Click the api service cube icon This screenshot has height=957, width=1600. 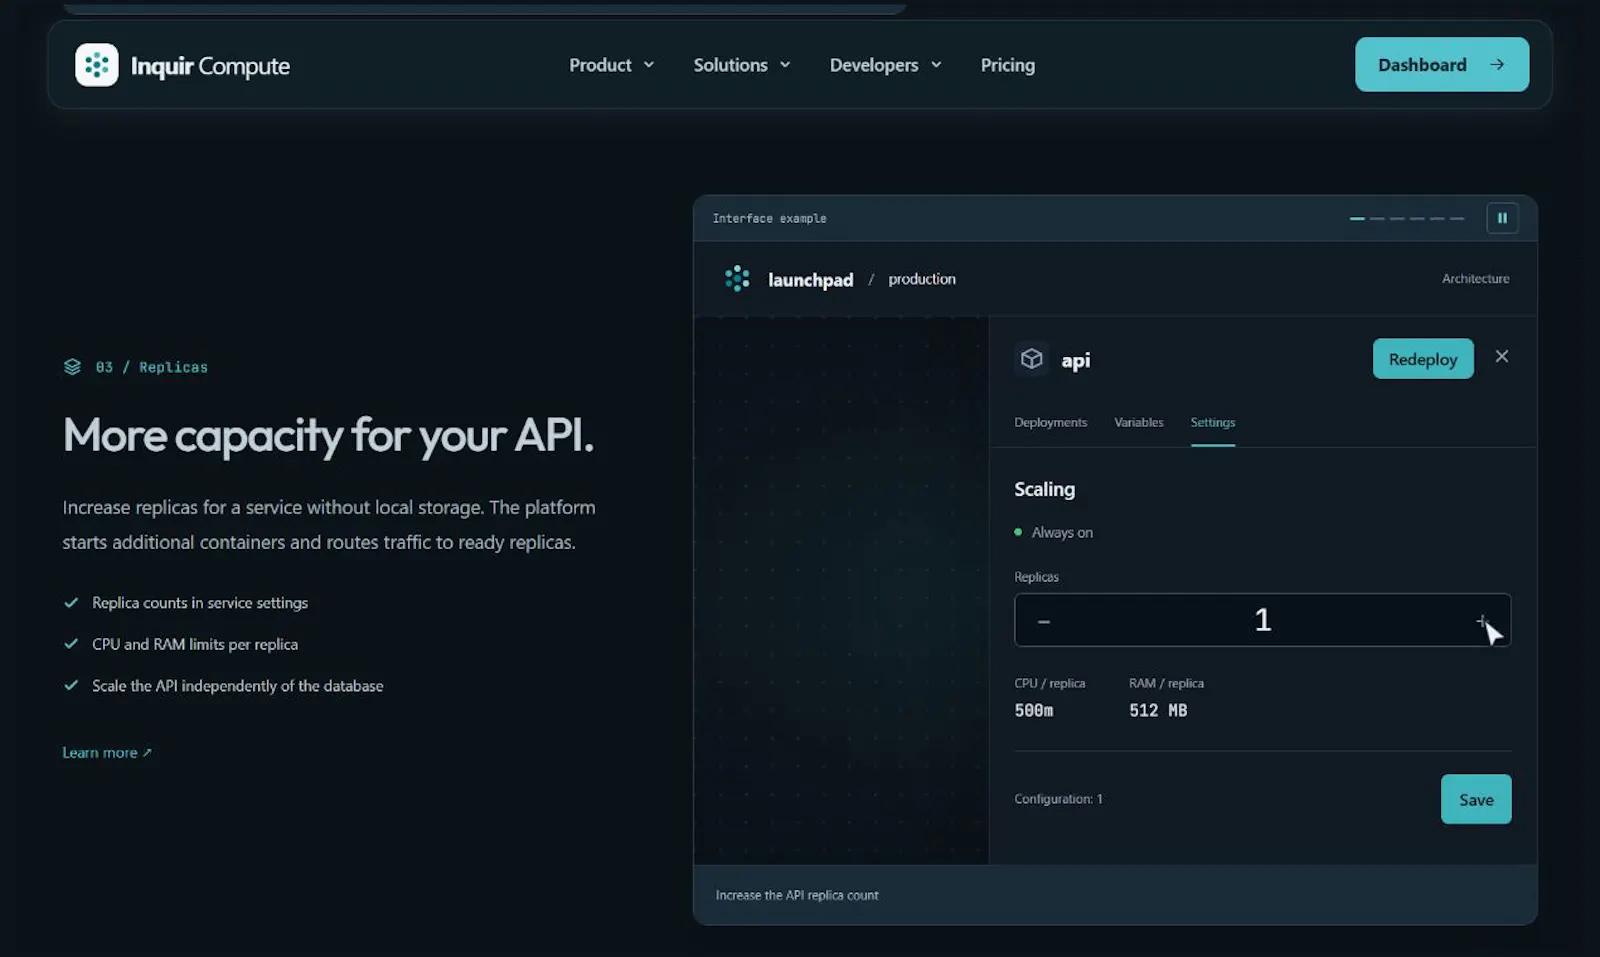tap(1031, 359)
